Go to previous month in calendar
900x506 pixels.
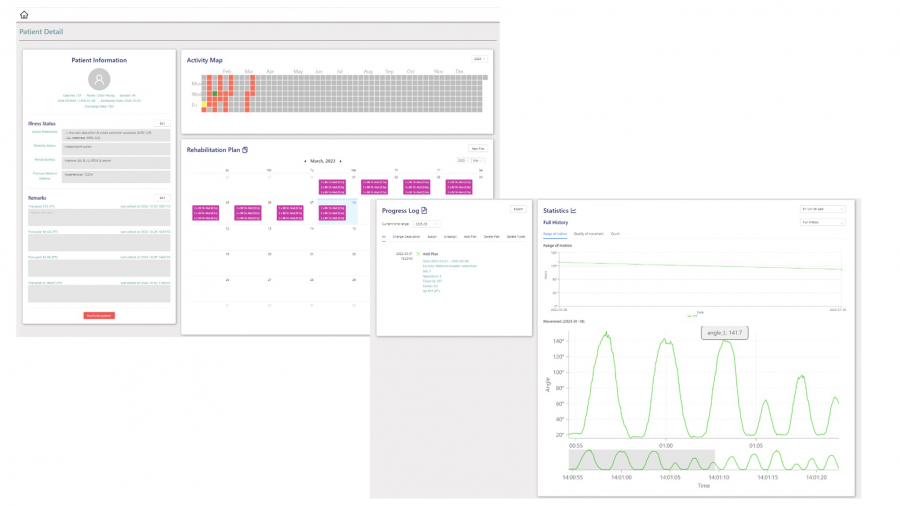pyautogui.click(x=305, y=160)
